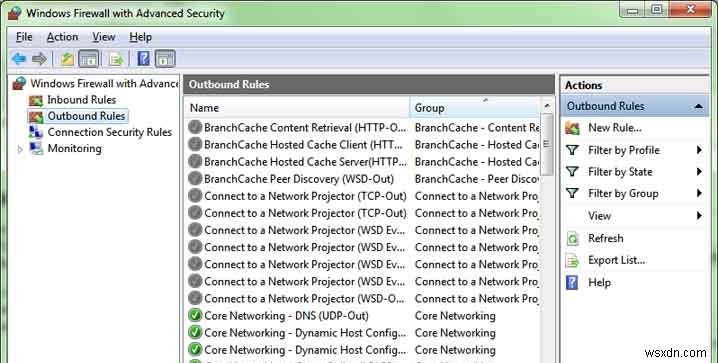Click Filter by State action text
The height and width of the screenshot is (363, 718).
pyautogui.click(x=620, y=172)
